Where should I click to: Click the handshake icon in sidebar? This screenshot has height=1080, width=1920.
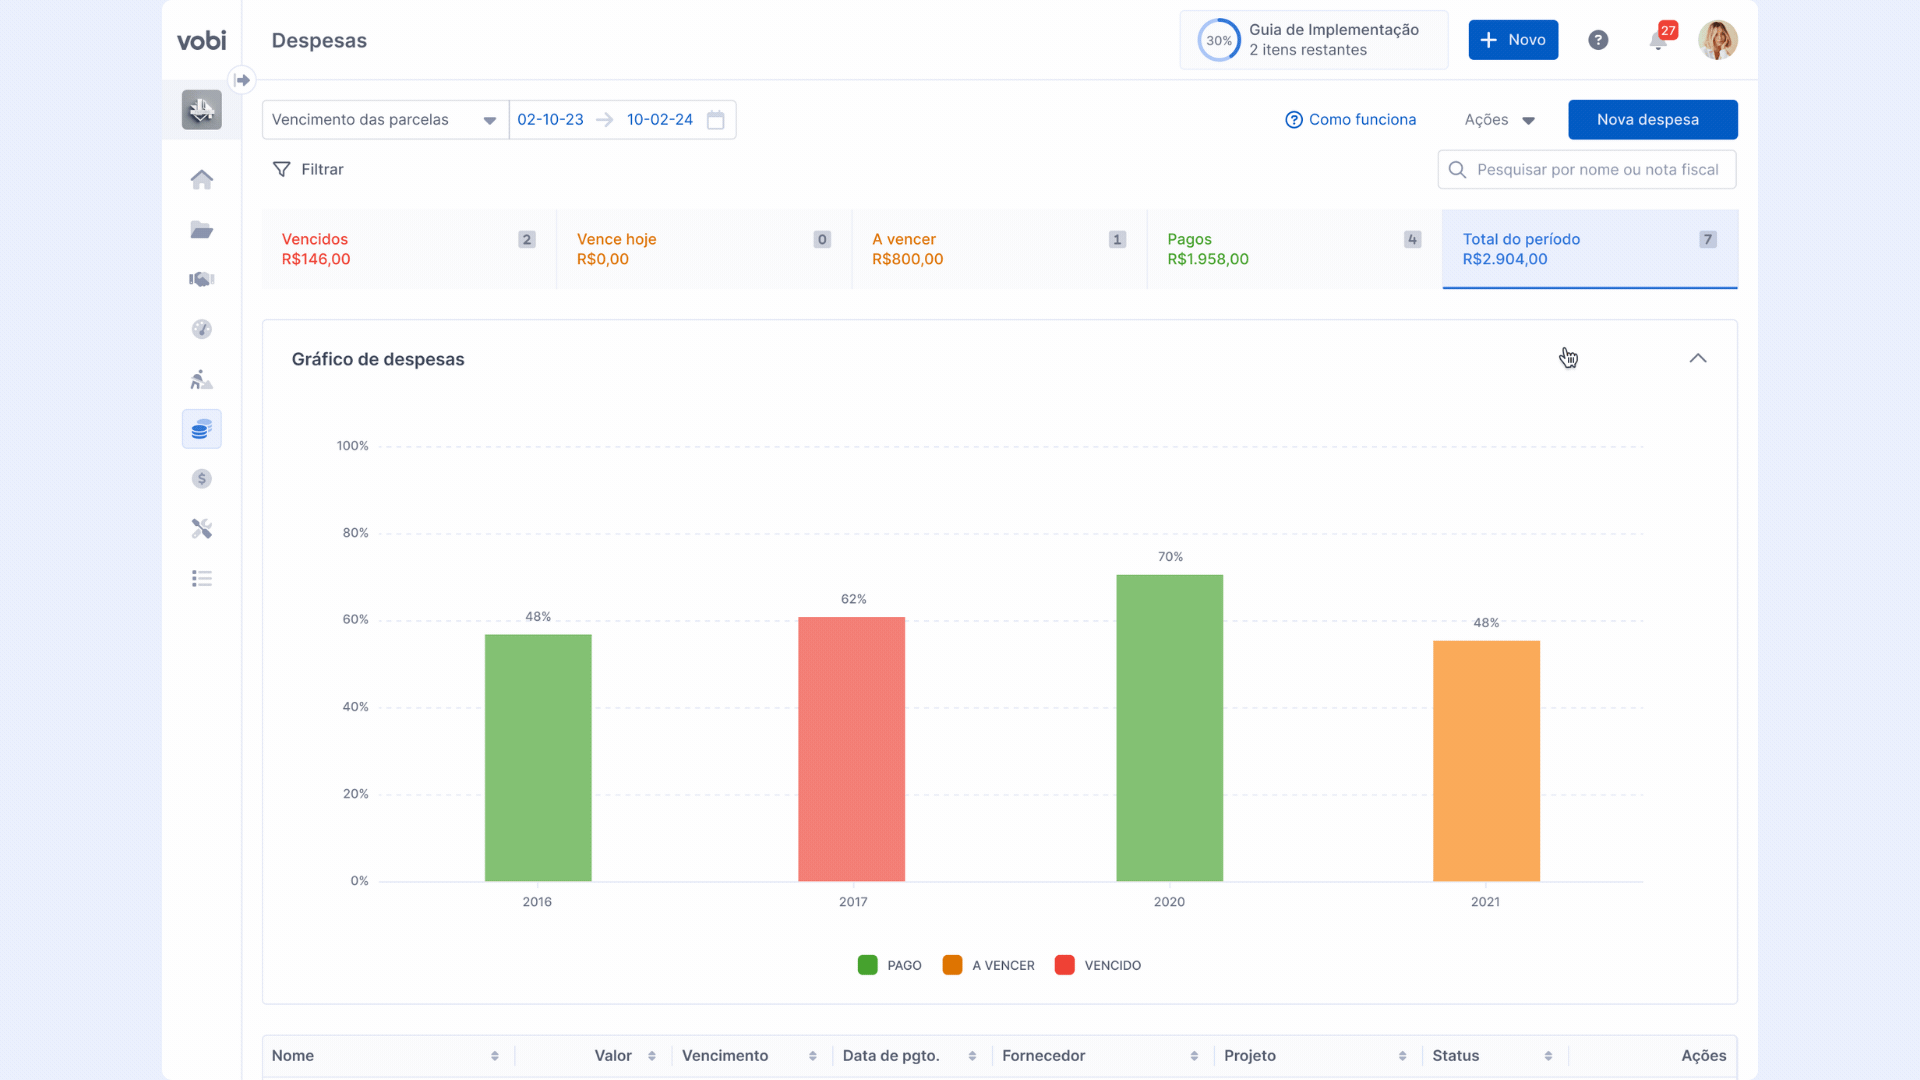[x=201, y=279]
